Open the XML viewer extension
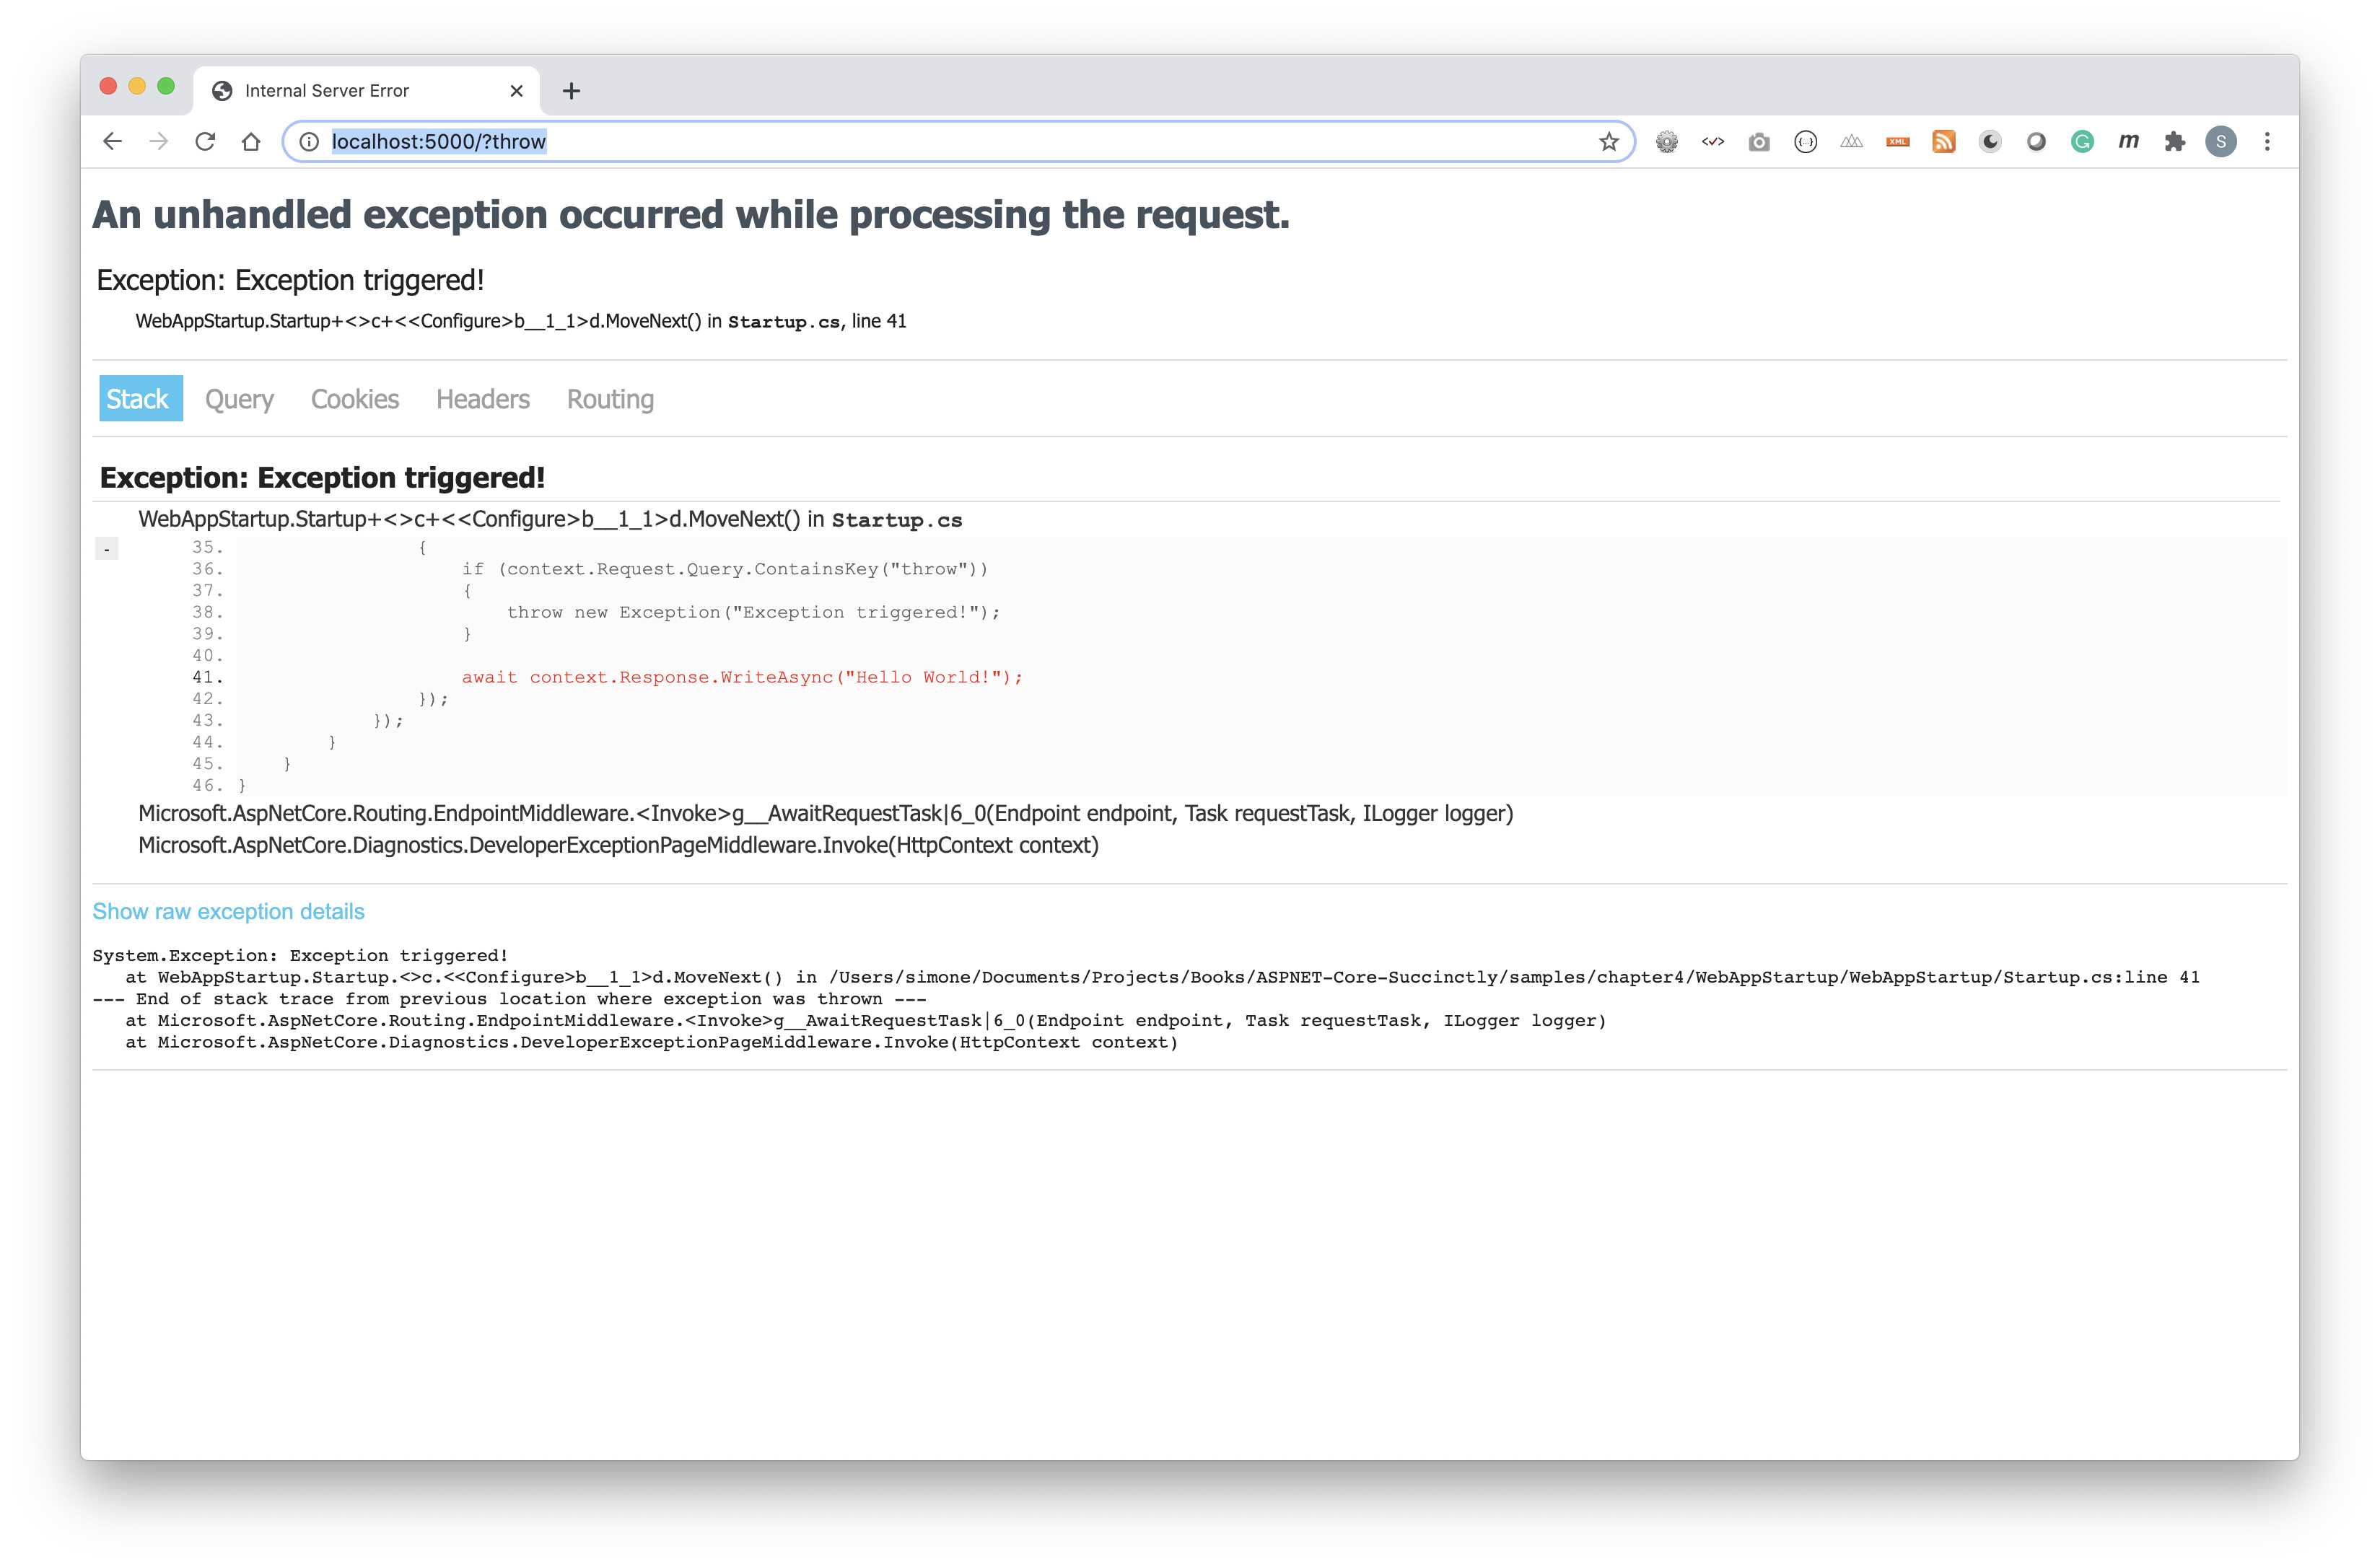 [x=1896, y=141]
